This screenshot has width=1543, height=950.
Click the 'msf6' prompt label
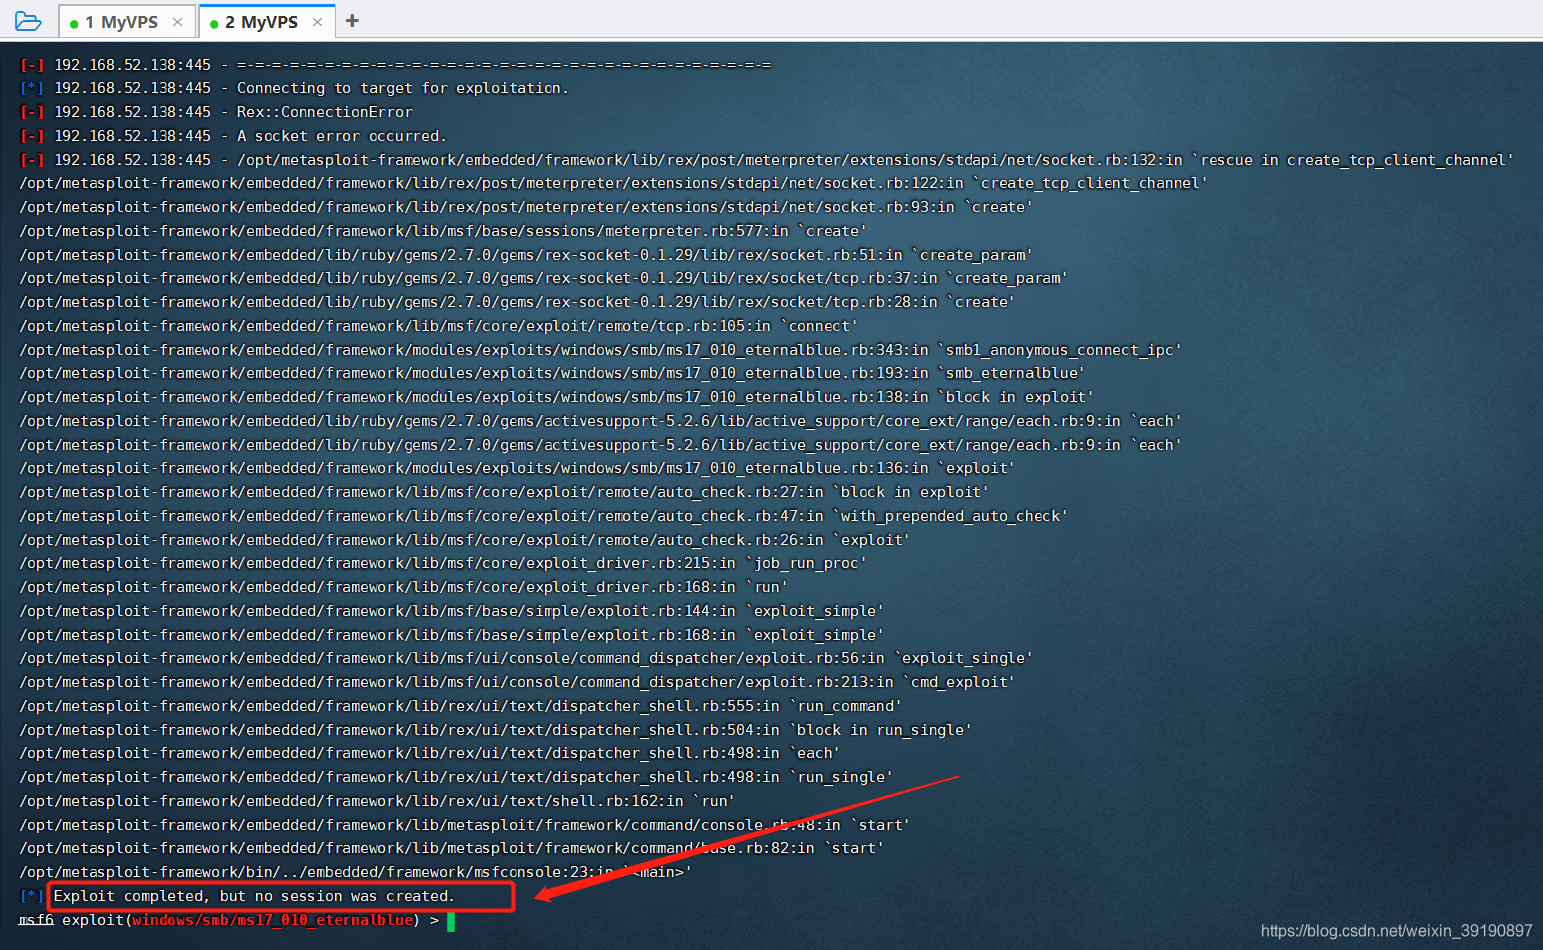[36, 920]
